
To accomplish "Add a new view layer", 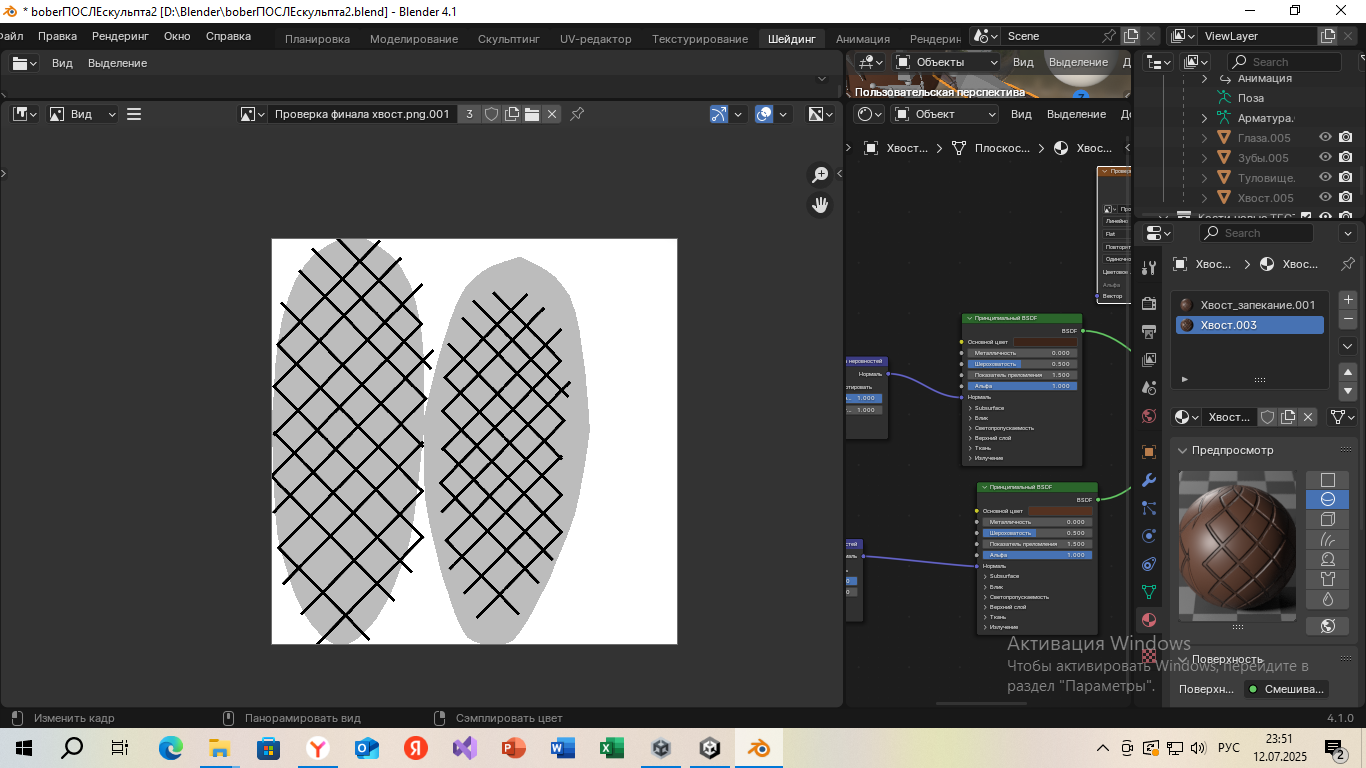I will pyautogui.click(x=1328, y=36).
